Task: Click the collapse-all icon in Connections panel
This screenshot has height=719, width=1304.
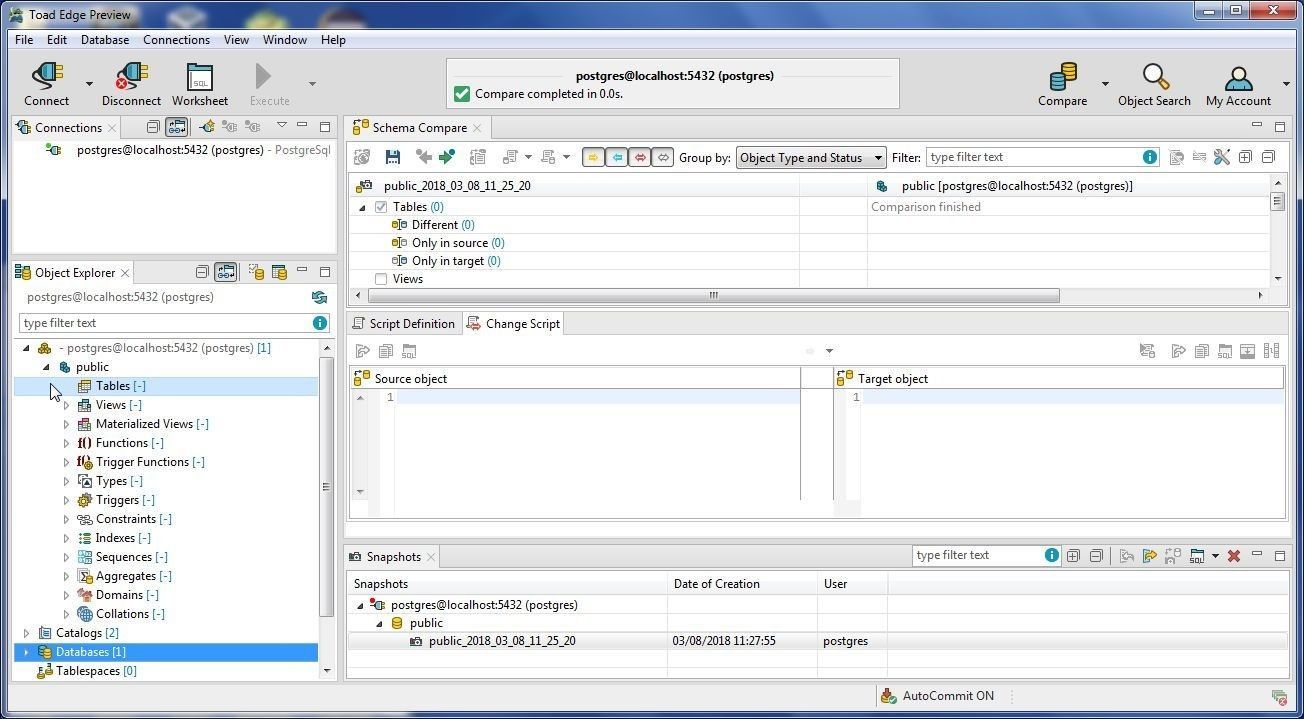Action: tap(153, 127)
